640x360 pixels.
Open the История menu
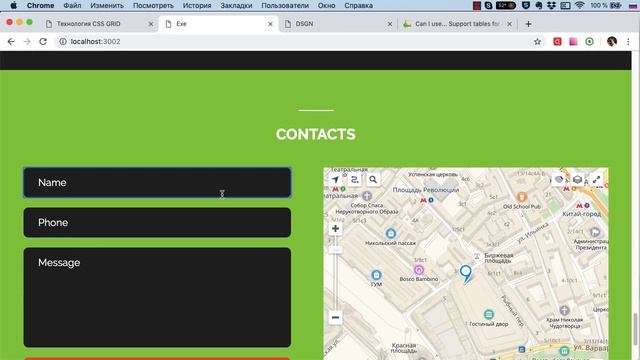pos(197,6)
